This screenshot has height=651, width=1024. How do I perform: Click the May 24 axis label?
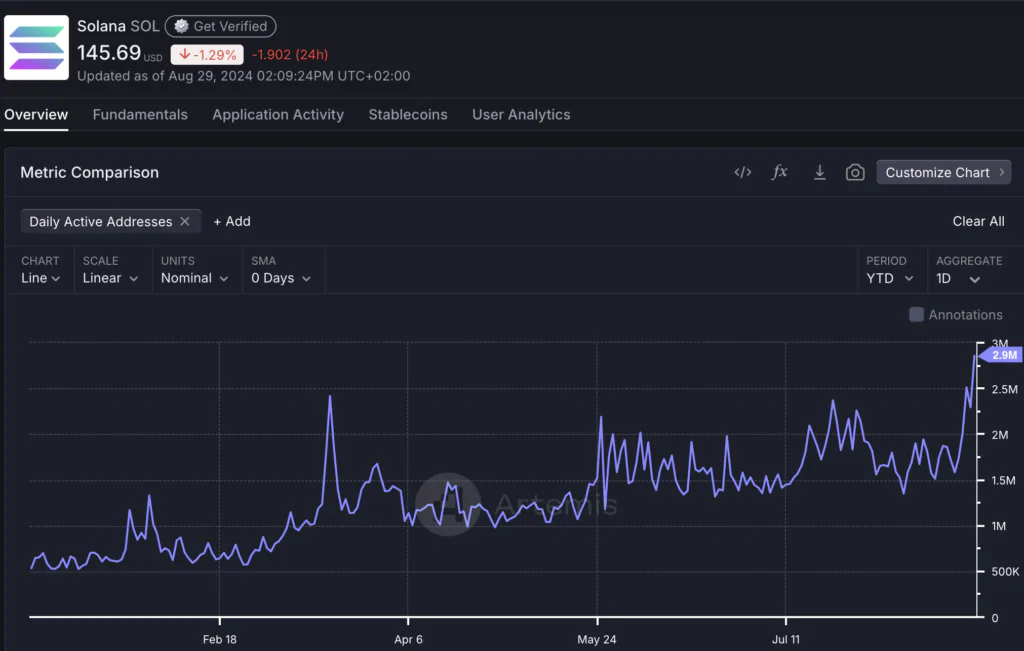click(596, 639)
